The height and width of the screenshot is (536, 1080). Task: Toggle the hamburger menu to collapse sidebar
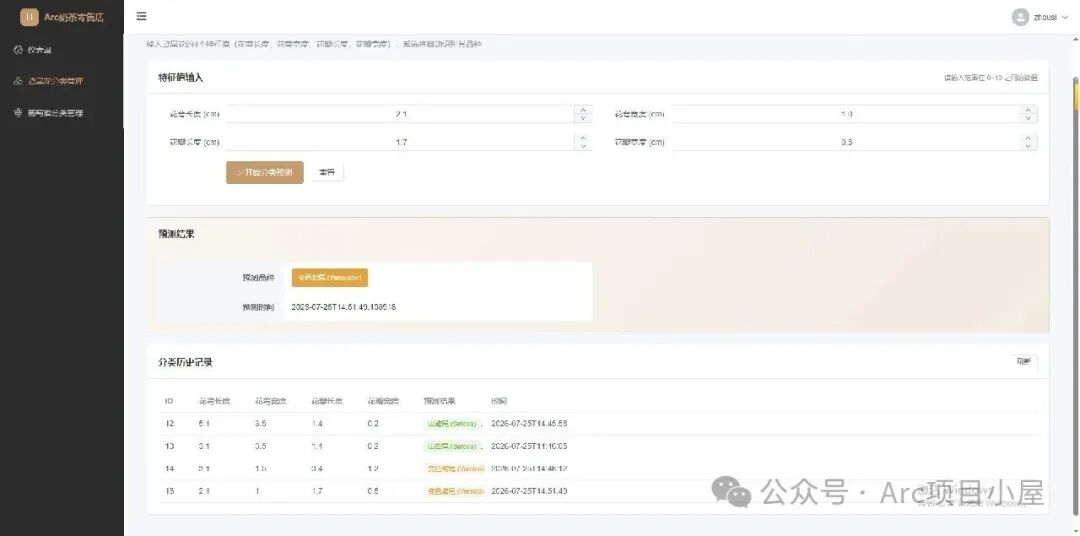click(141, 16)
